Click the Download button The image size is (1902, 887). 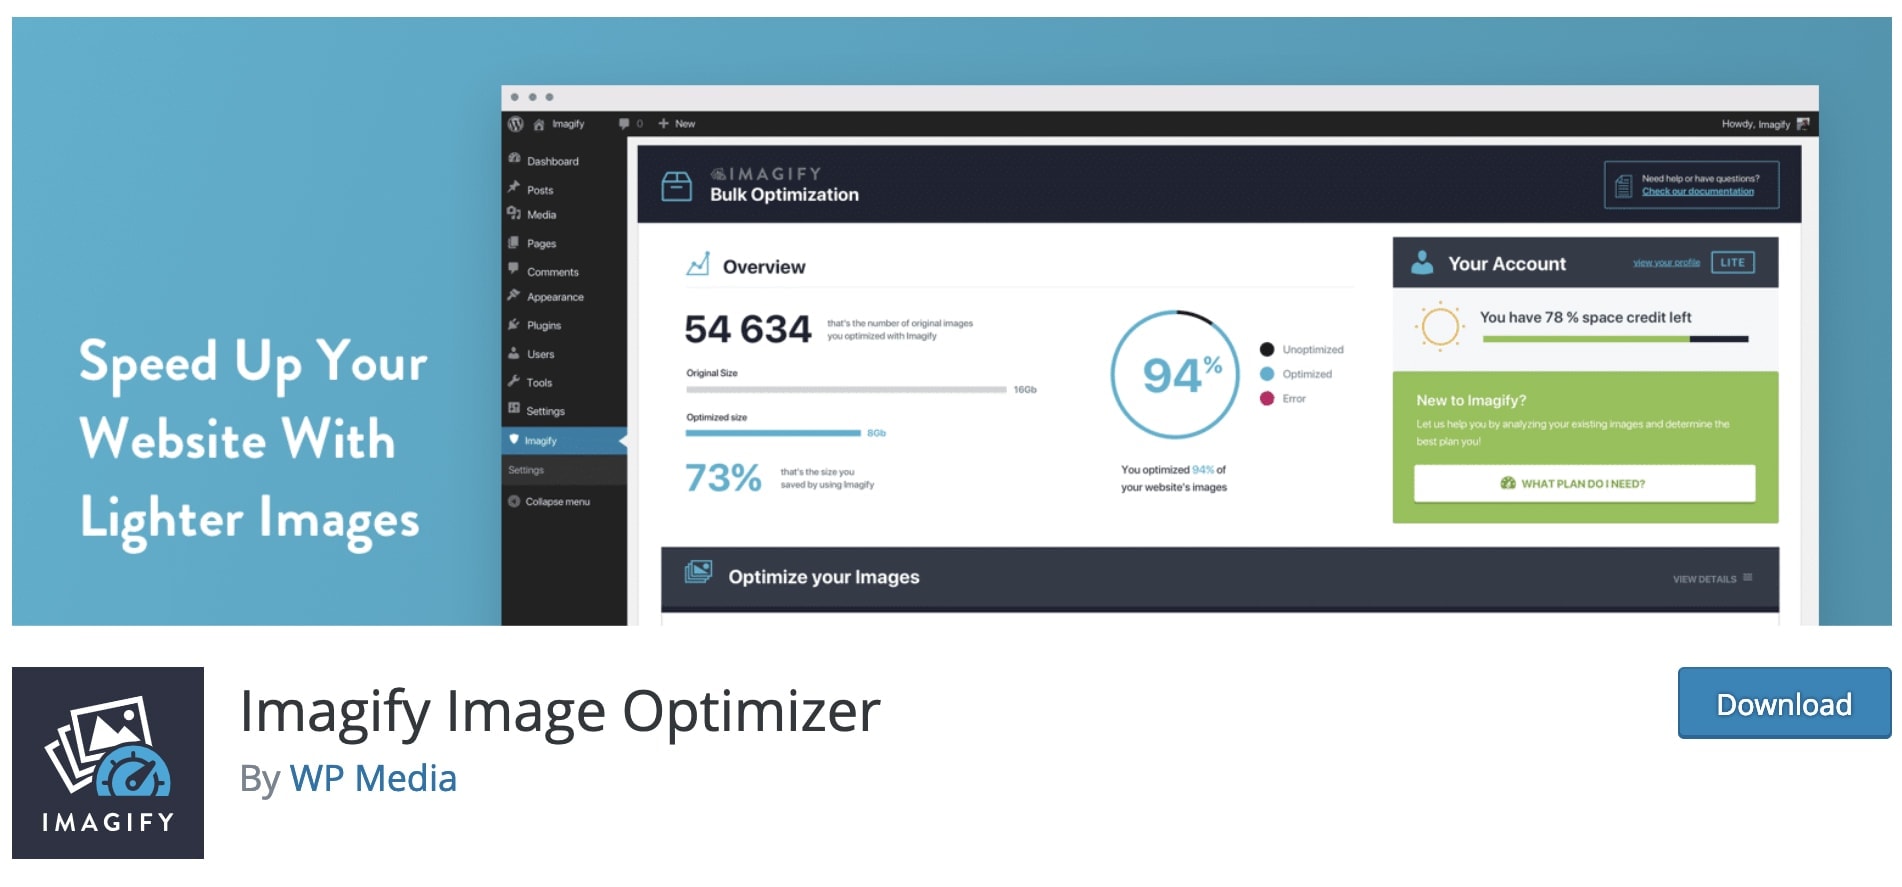pyautogui.click(x=1784, y=703)
